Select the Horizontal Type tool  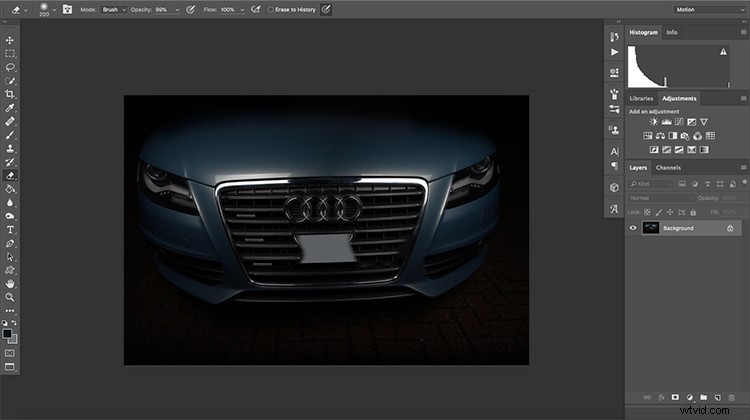(x=10, y=230)
